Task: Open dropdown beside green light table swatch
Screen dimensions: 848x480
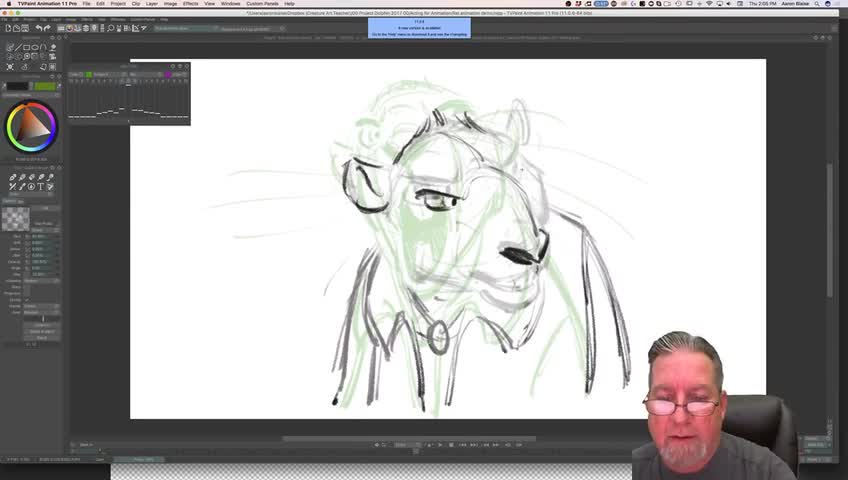Action: tap(110, 74)
